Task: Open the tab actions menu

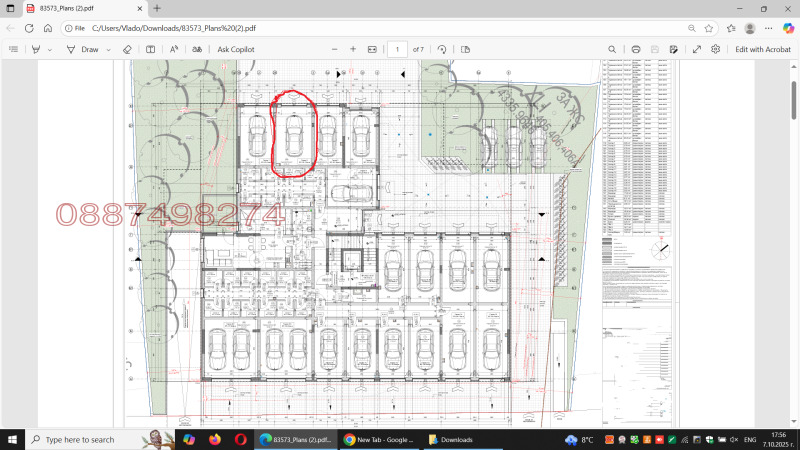Action: pyautogui.click(x=10, y=8)
